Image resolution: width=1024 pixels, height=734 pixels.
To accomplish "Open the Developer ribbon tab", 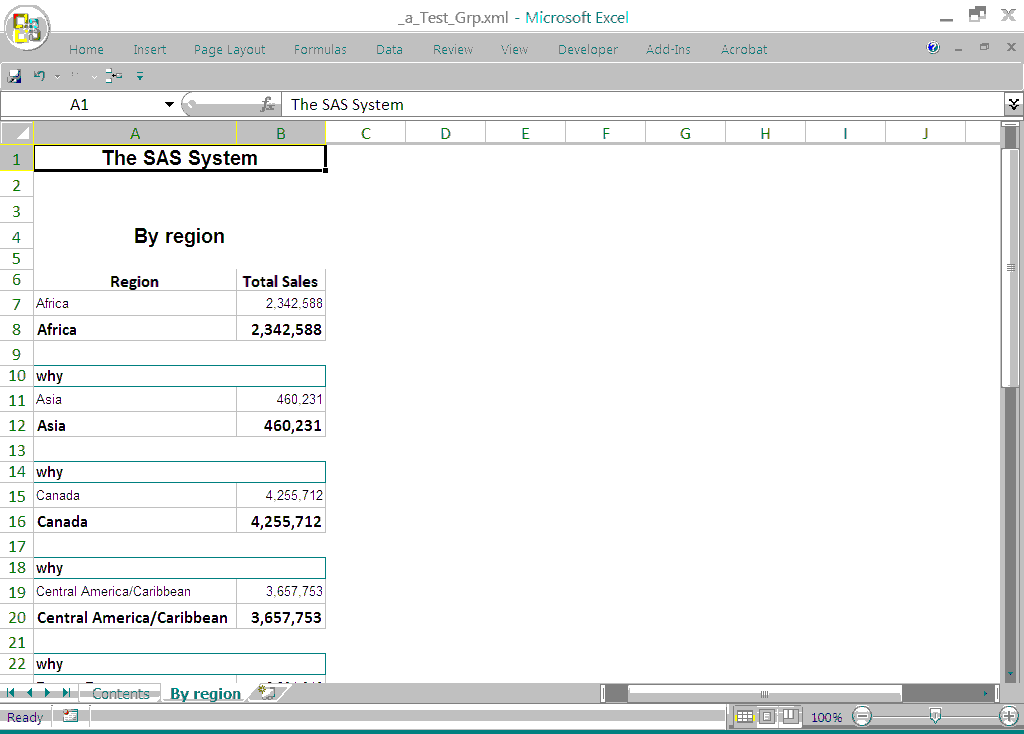I will pyautogui.click(x=588, y=50).
